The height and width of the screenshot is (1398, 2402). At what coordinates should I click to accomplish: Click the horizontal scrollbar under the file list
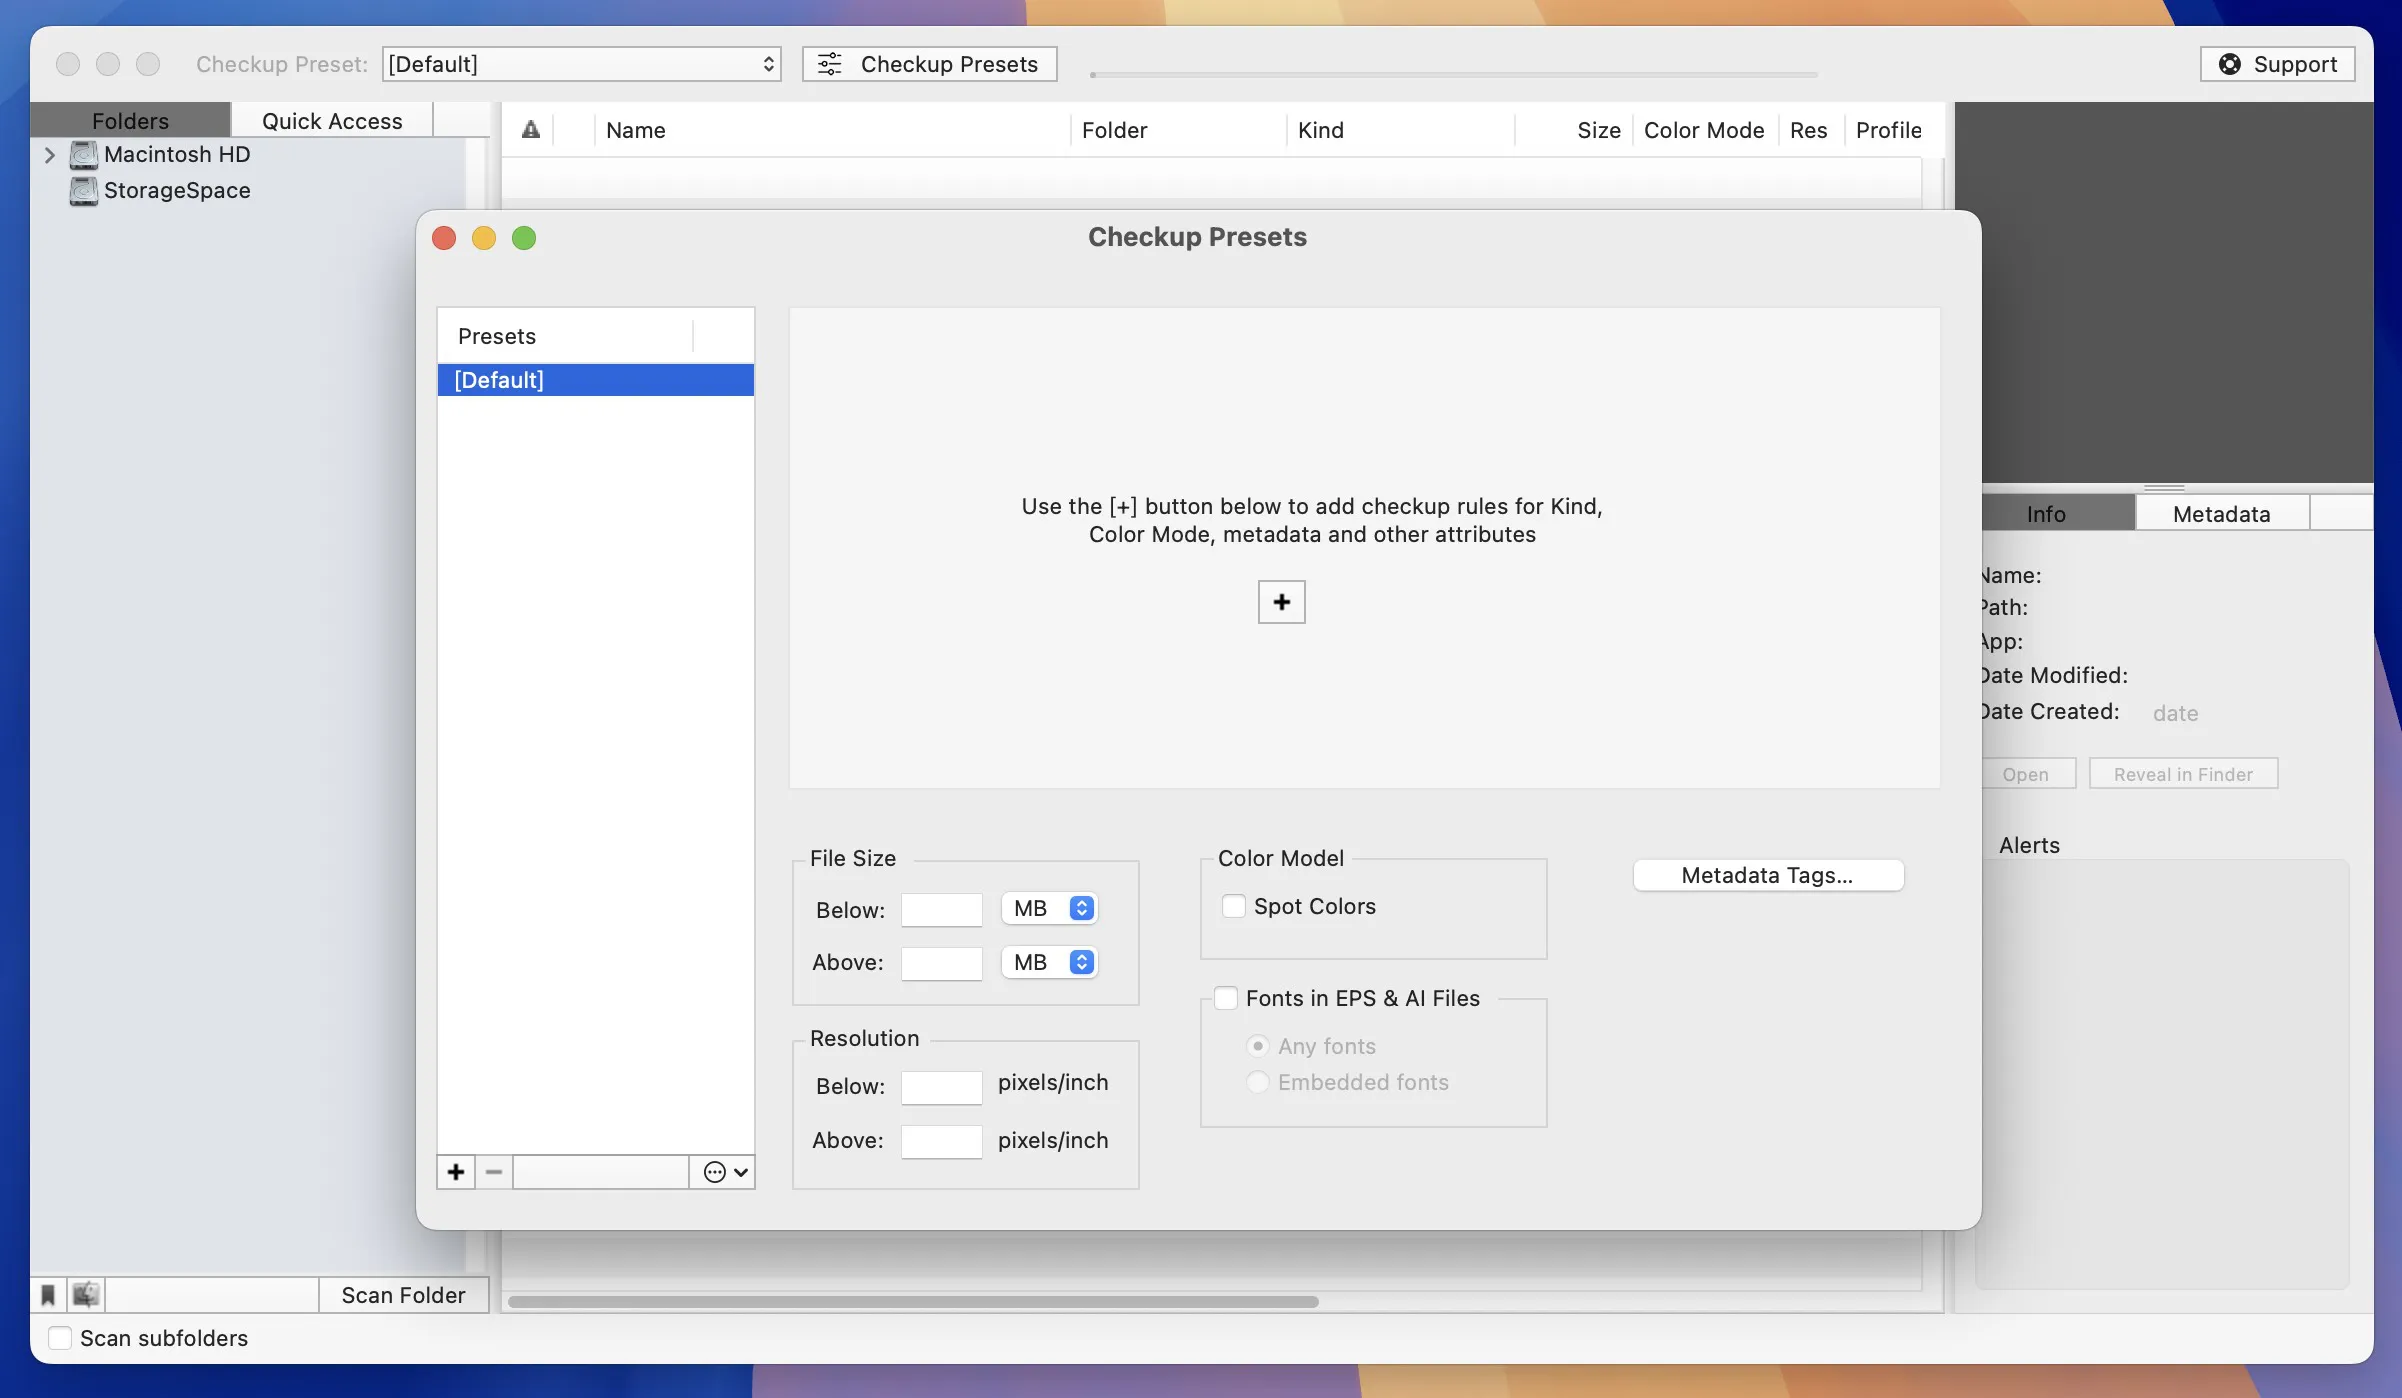(x=913, y=1301)
